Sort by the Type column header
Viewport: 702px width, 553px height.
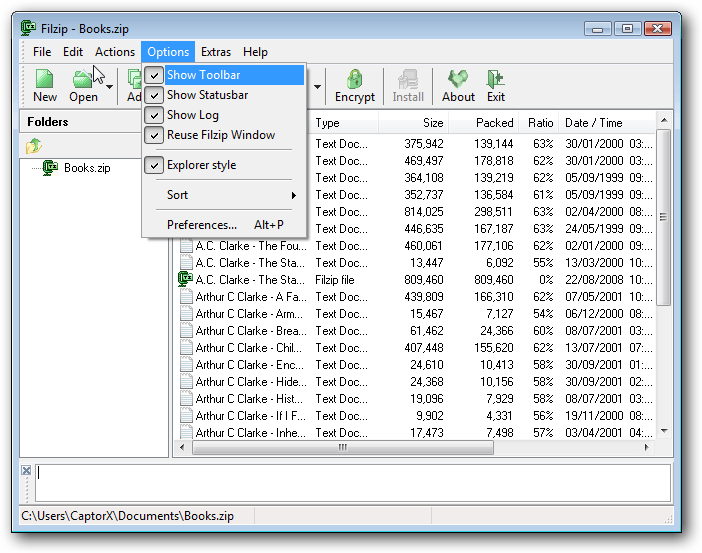click(x=343, y=123)
